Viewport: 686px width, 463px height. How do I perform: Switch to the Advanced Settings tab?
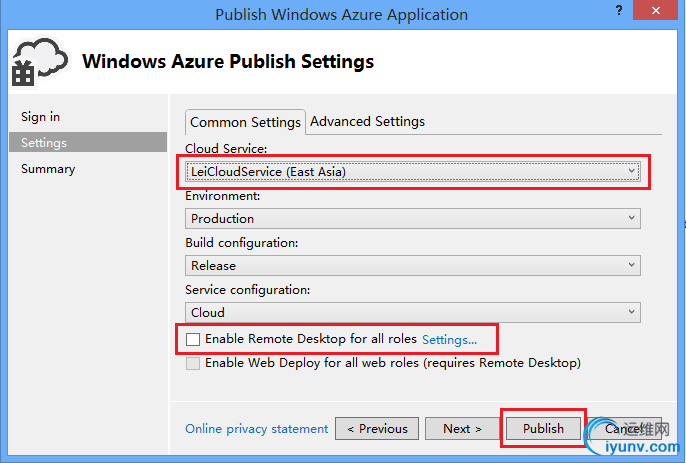click(x=368, y=121)
